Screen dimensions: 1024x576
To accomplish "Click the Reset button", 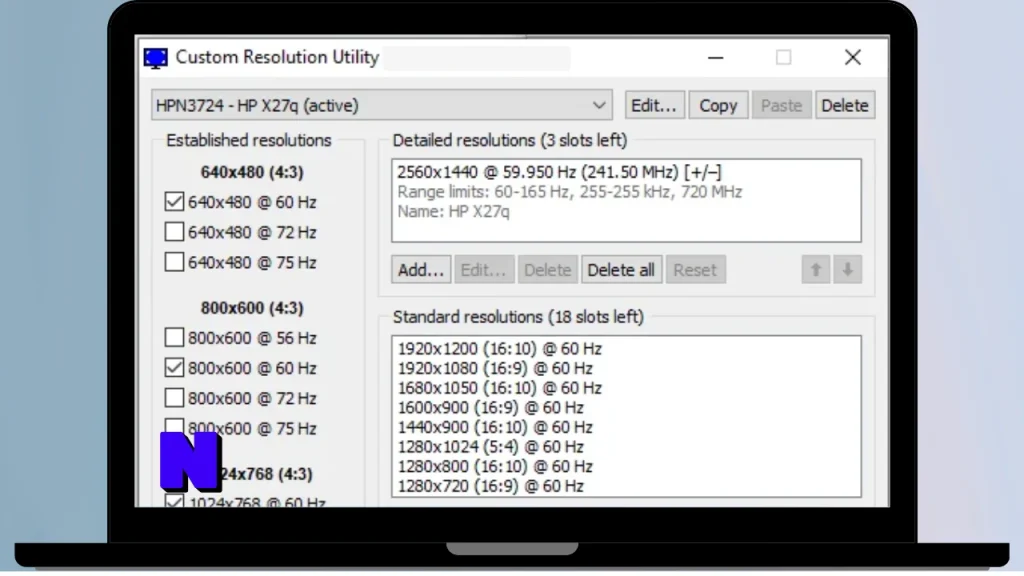I will (x=696, y=270).
